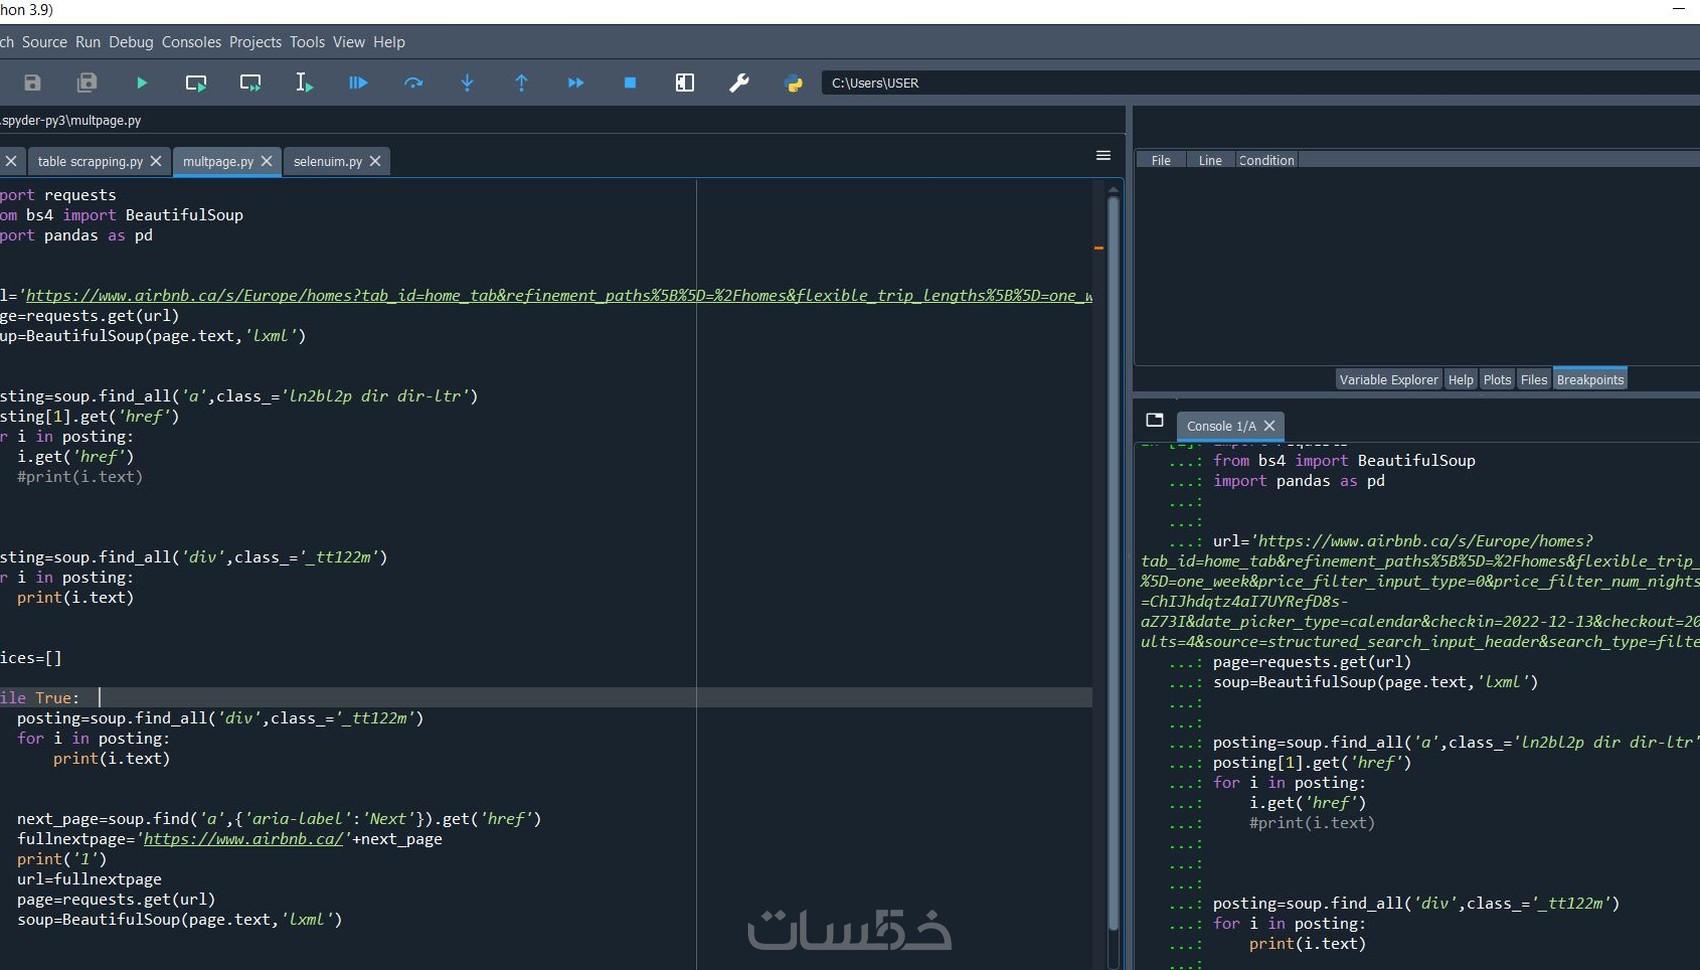Sort breakpoints by File column header
Screen dimensions: 1700x970
1161,160
